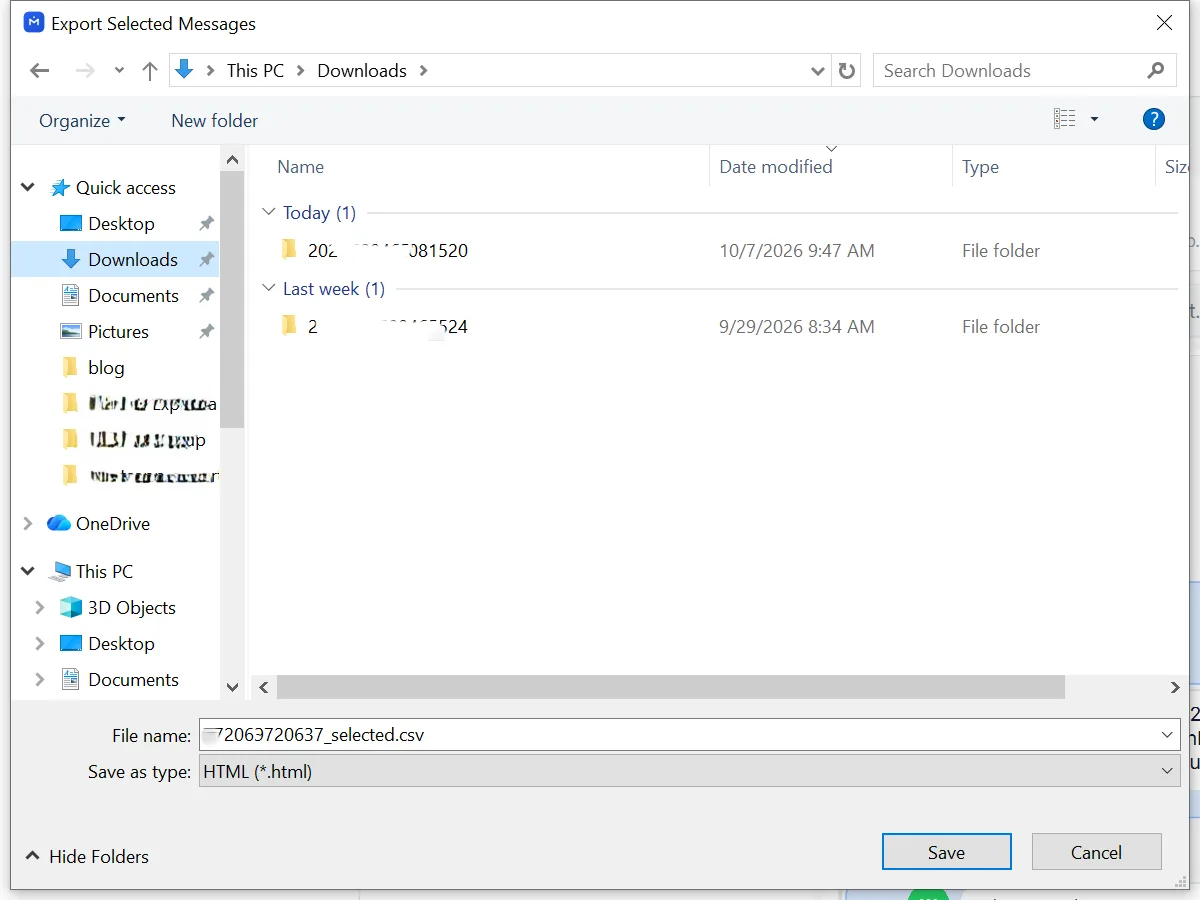Click the pin icon next to Desktop

[x=206, y=224]
